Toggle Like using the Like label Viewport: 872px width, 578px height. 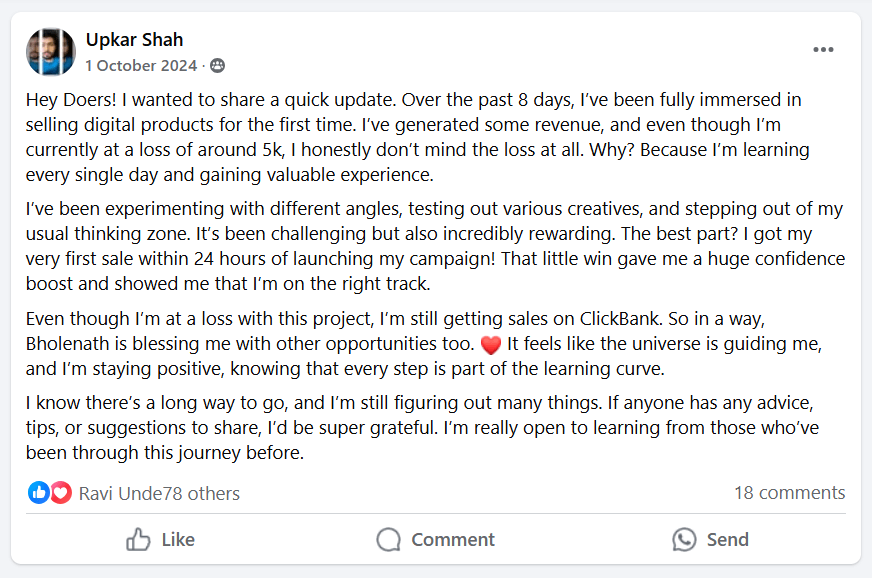[x=178, y=540]
